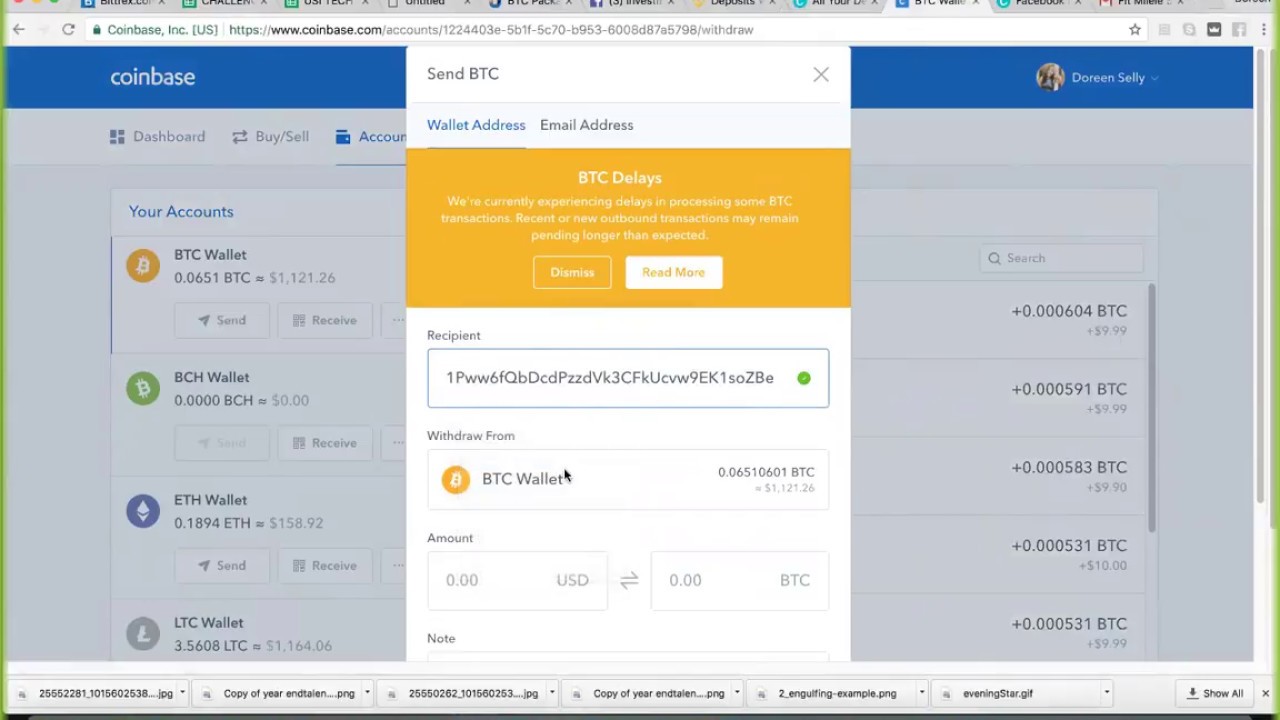This screenshot has height=720, width=1280.
Task: Click the Dashboard grid icon
Action: [x=117, y=137]
